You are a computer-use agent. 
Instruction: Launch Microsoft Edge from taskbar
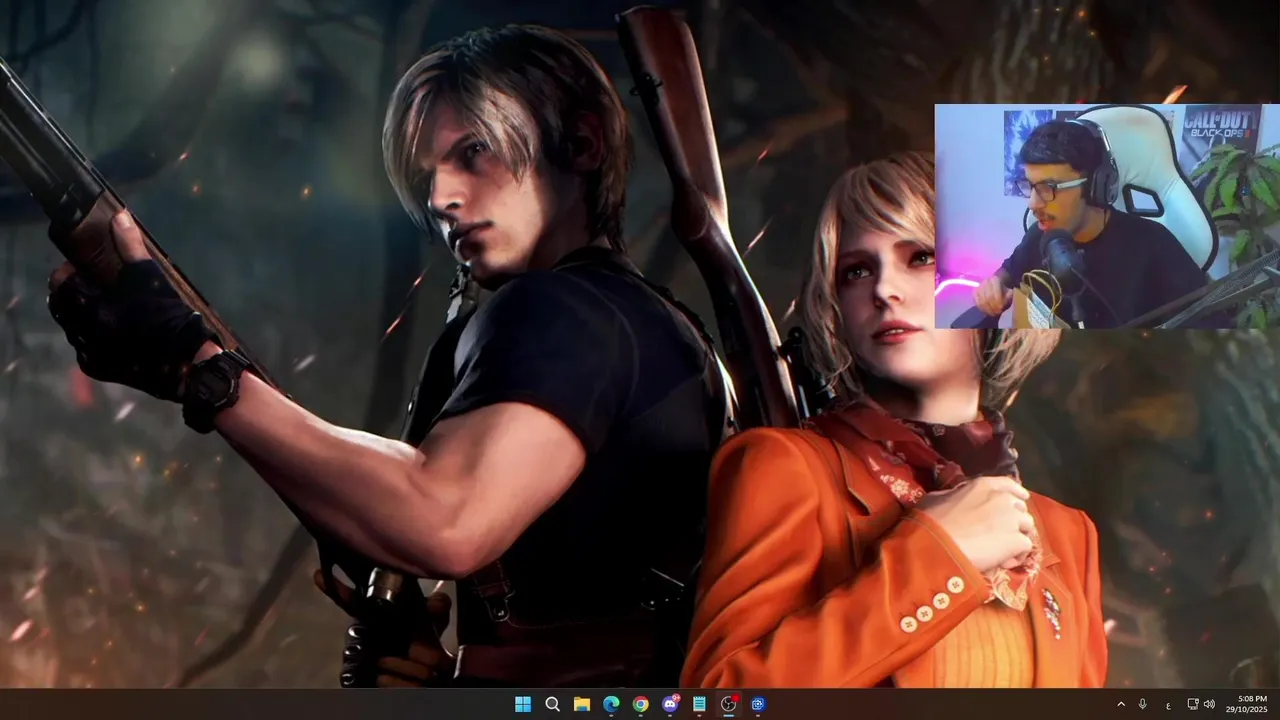611,704
